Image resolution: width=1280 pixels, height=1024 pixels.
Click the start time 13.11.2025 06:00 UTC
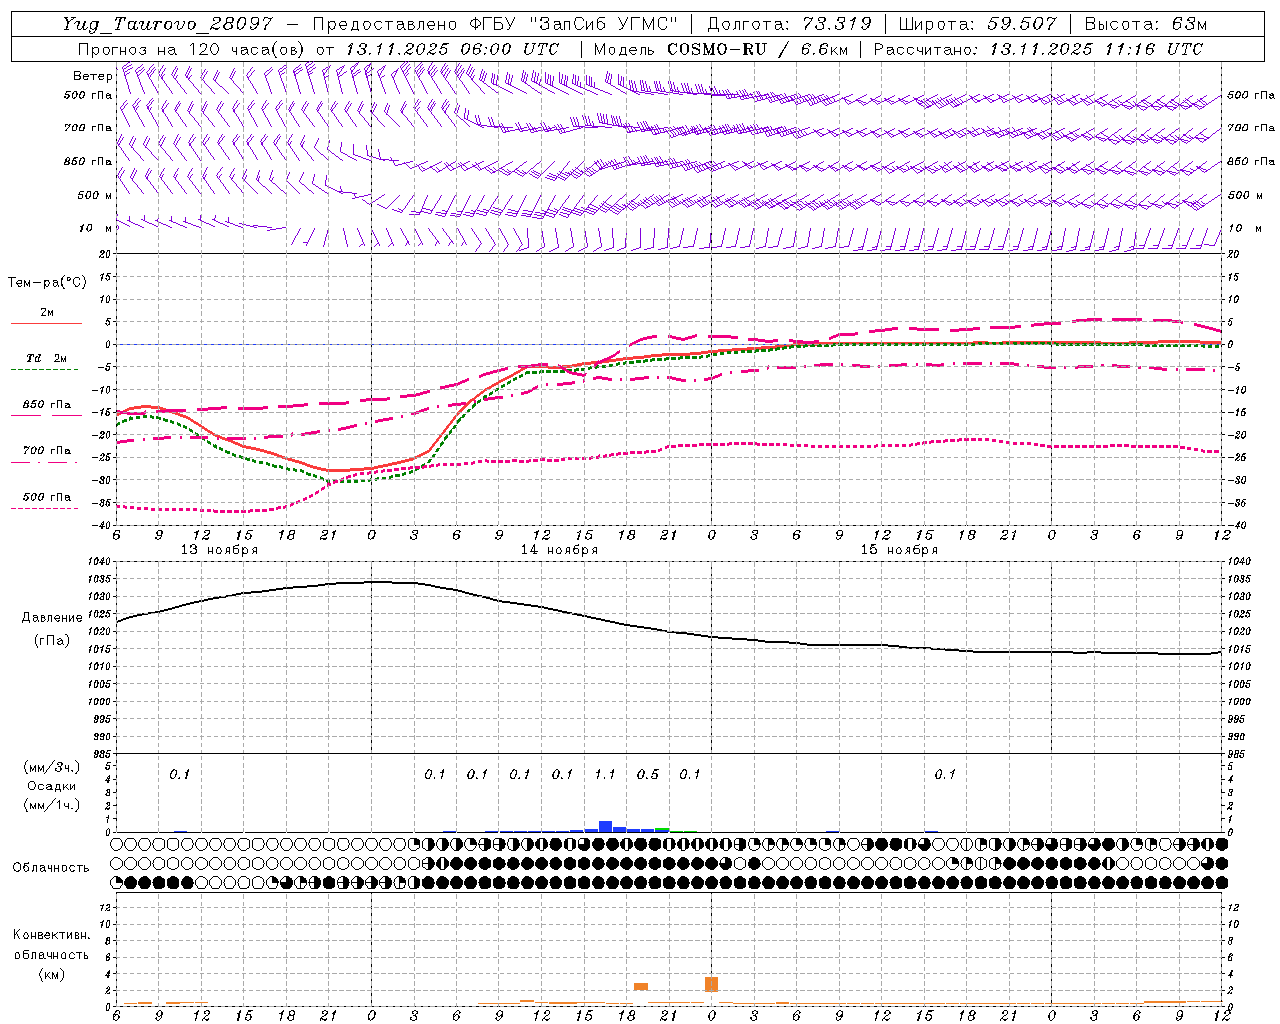(452, 49)
